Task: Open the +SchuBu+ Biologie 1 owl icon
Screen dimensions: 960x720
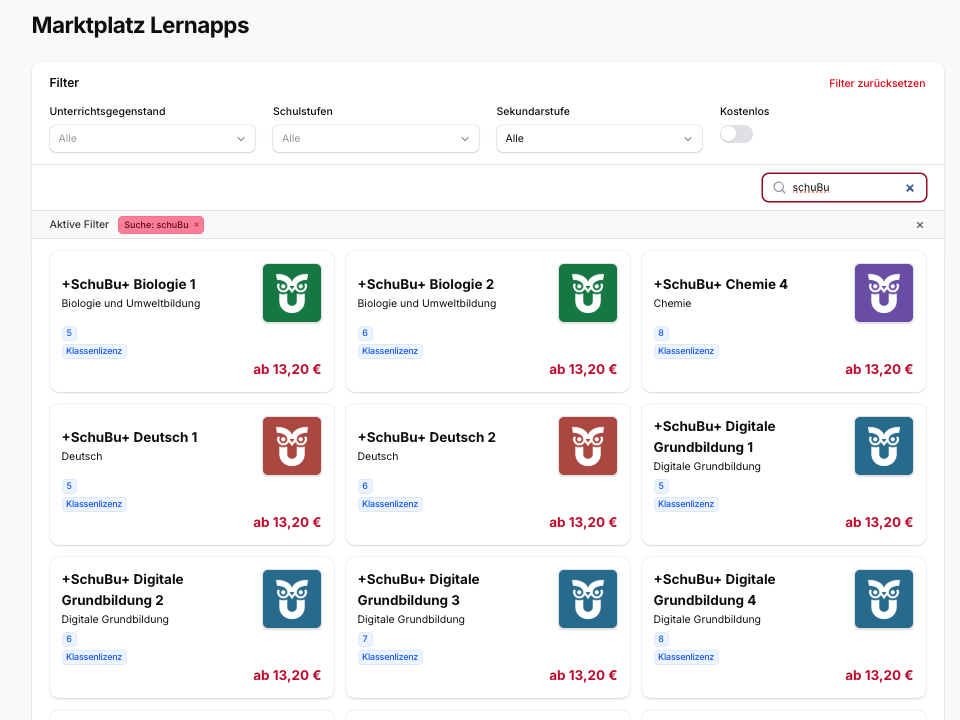Action: coord(291,293)
